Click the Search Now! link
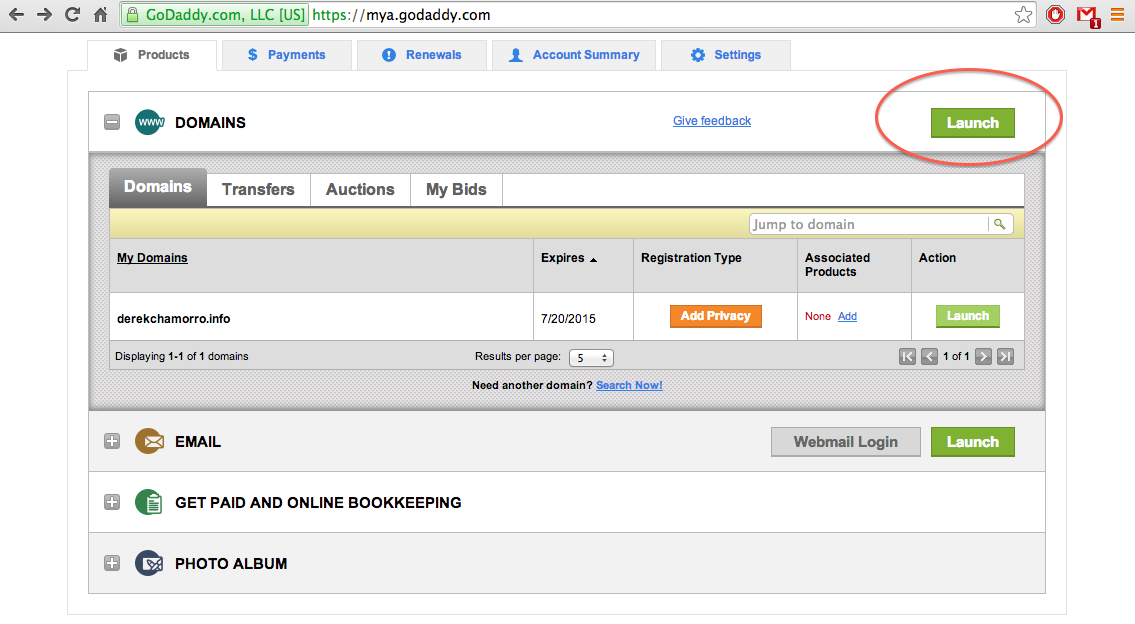1135x624 pixels. pos(629,385)
